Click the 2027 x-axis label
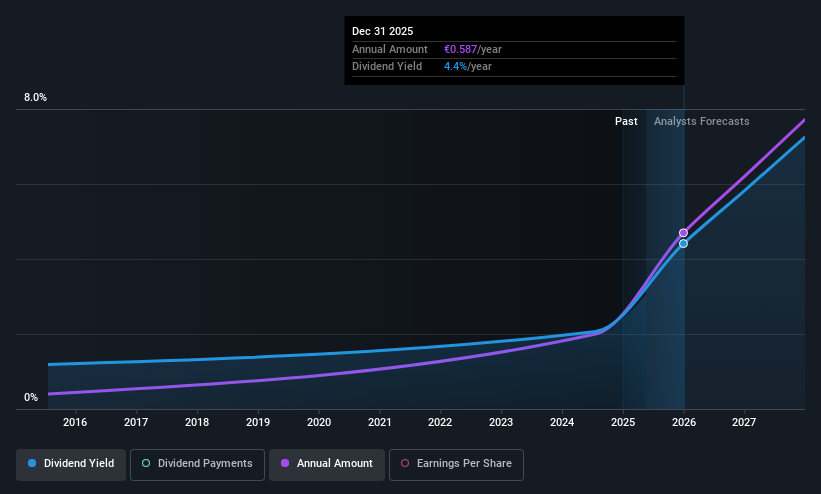The image size is (821, 494). [744, 422]
